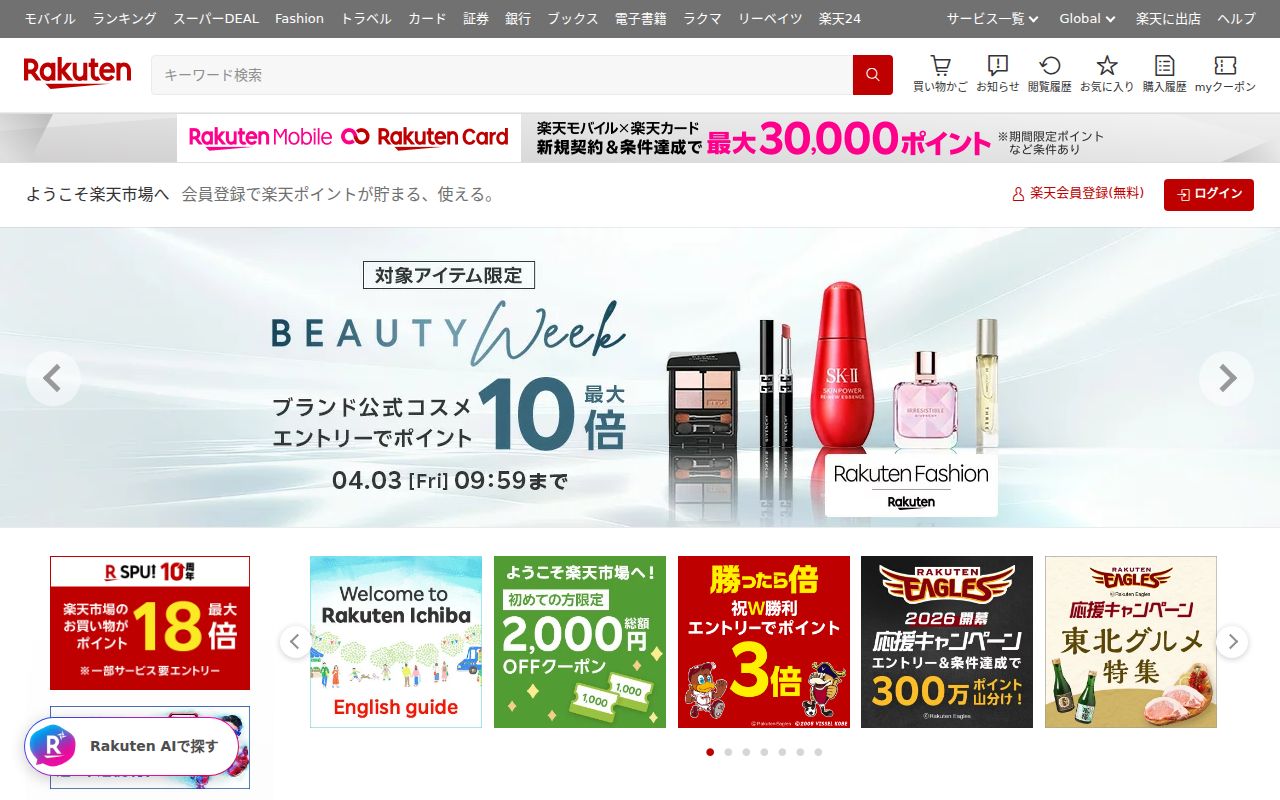
Task: Open favorites (お気に入り) star icon
Action: pyautogui.click(x=1107, y=75)
